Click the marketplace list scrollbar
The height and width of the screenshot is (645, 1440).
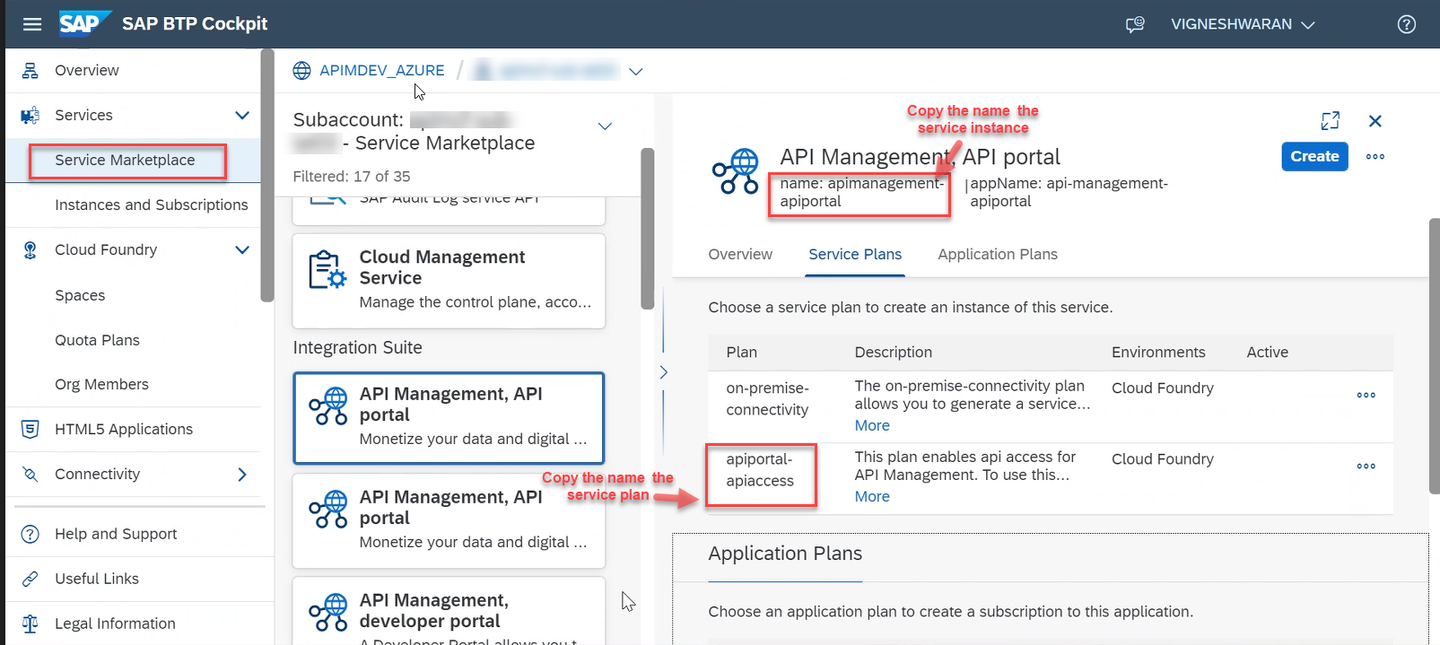point(647,228)
